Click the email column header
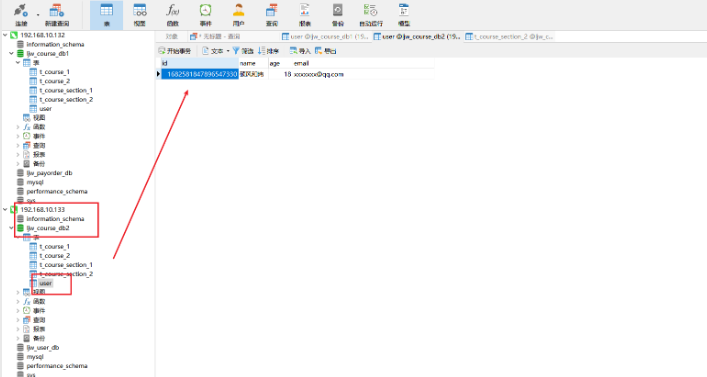This screenshot has height=377, width=707. click(363, 63)
